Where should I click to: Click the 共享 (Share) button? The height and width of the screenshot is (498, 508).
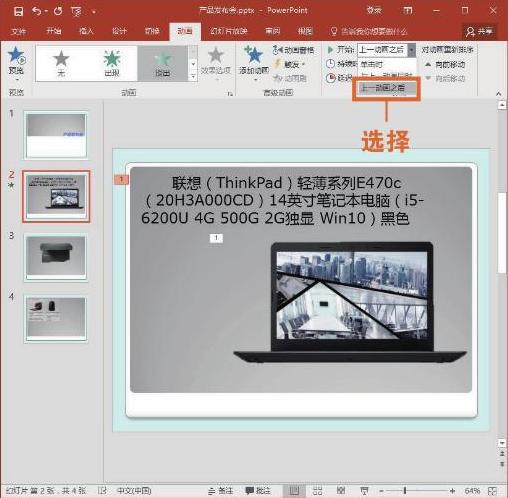[x=479, y=32]
